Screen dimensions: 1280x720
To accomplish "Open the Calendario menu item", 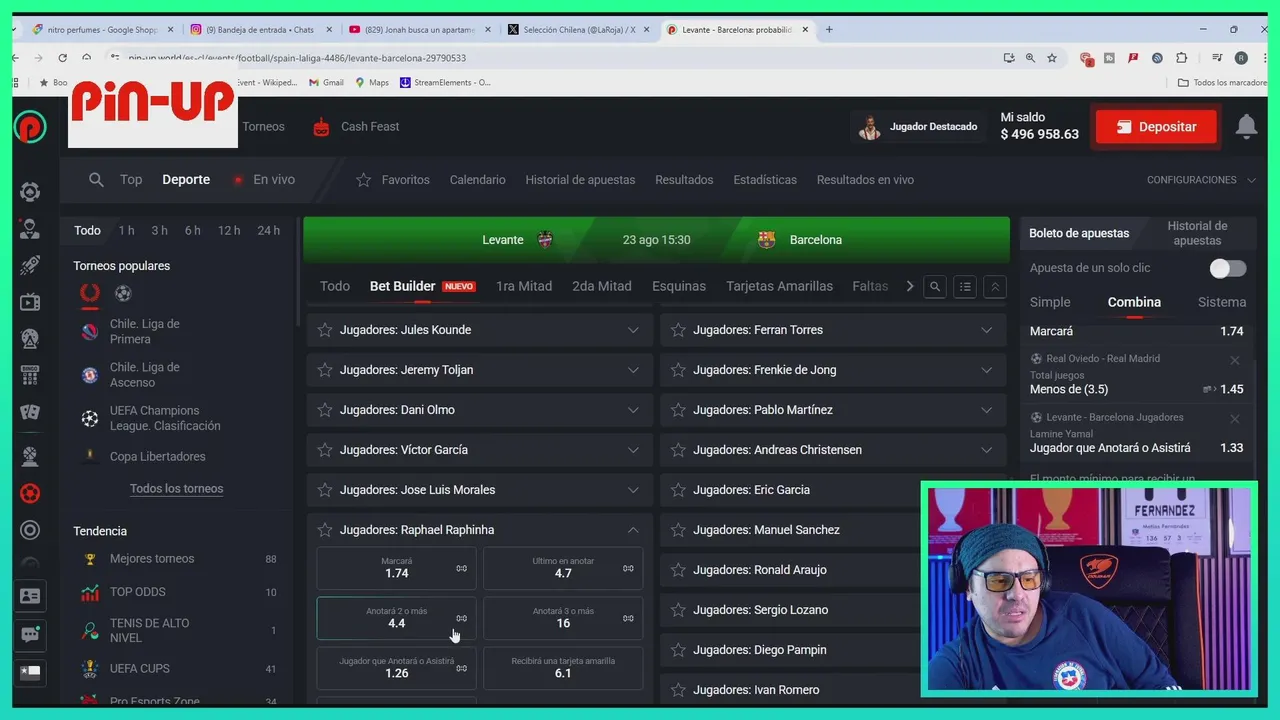I will [x=477, y=180].
